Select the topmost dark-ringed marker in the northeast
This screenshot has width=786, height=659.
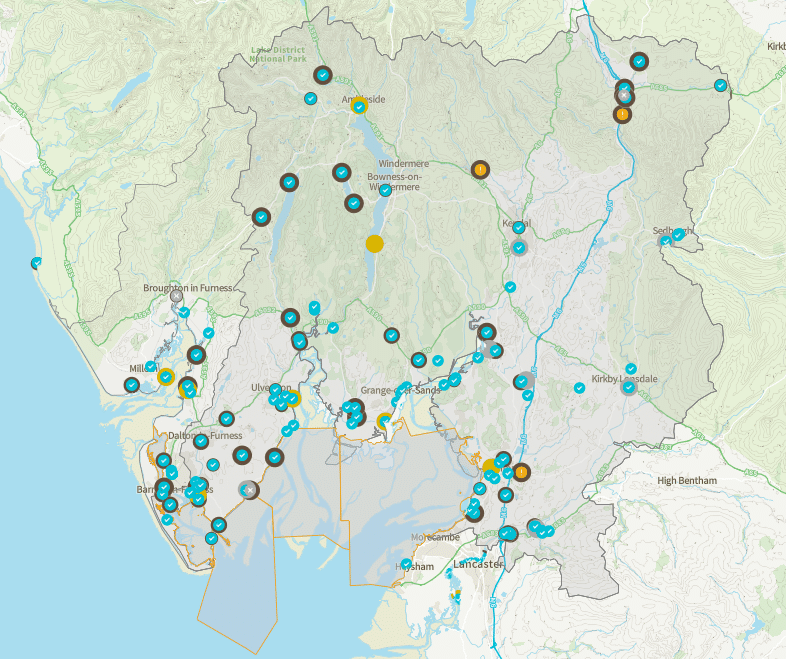click(639, 60)
